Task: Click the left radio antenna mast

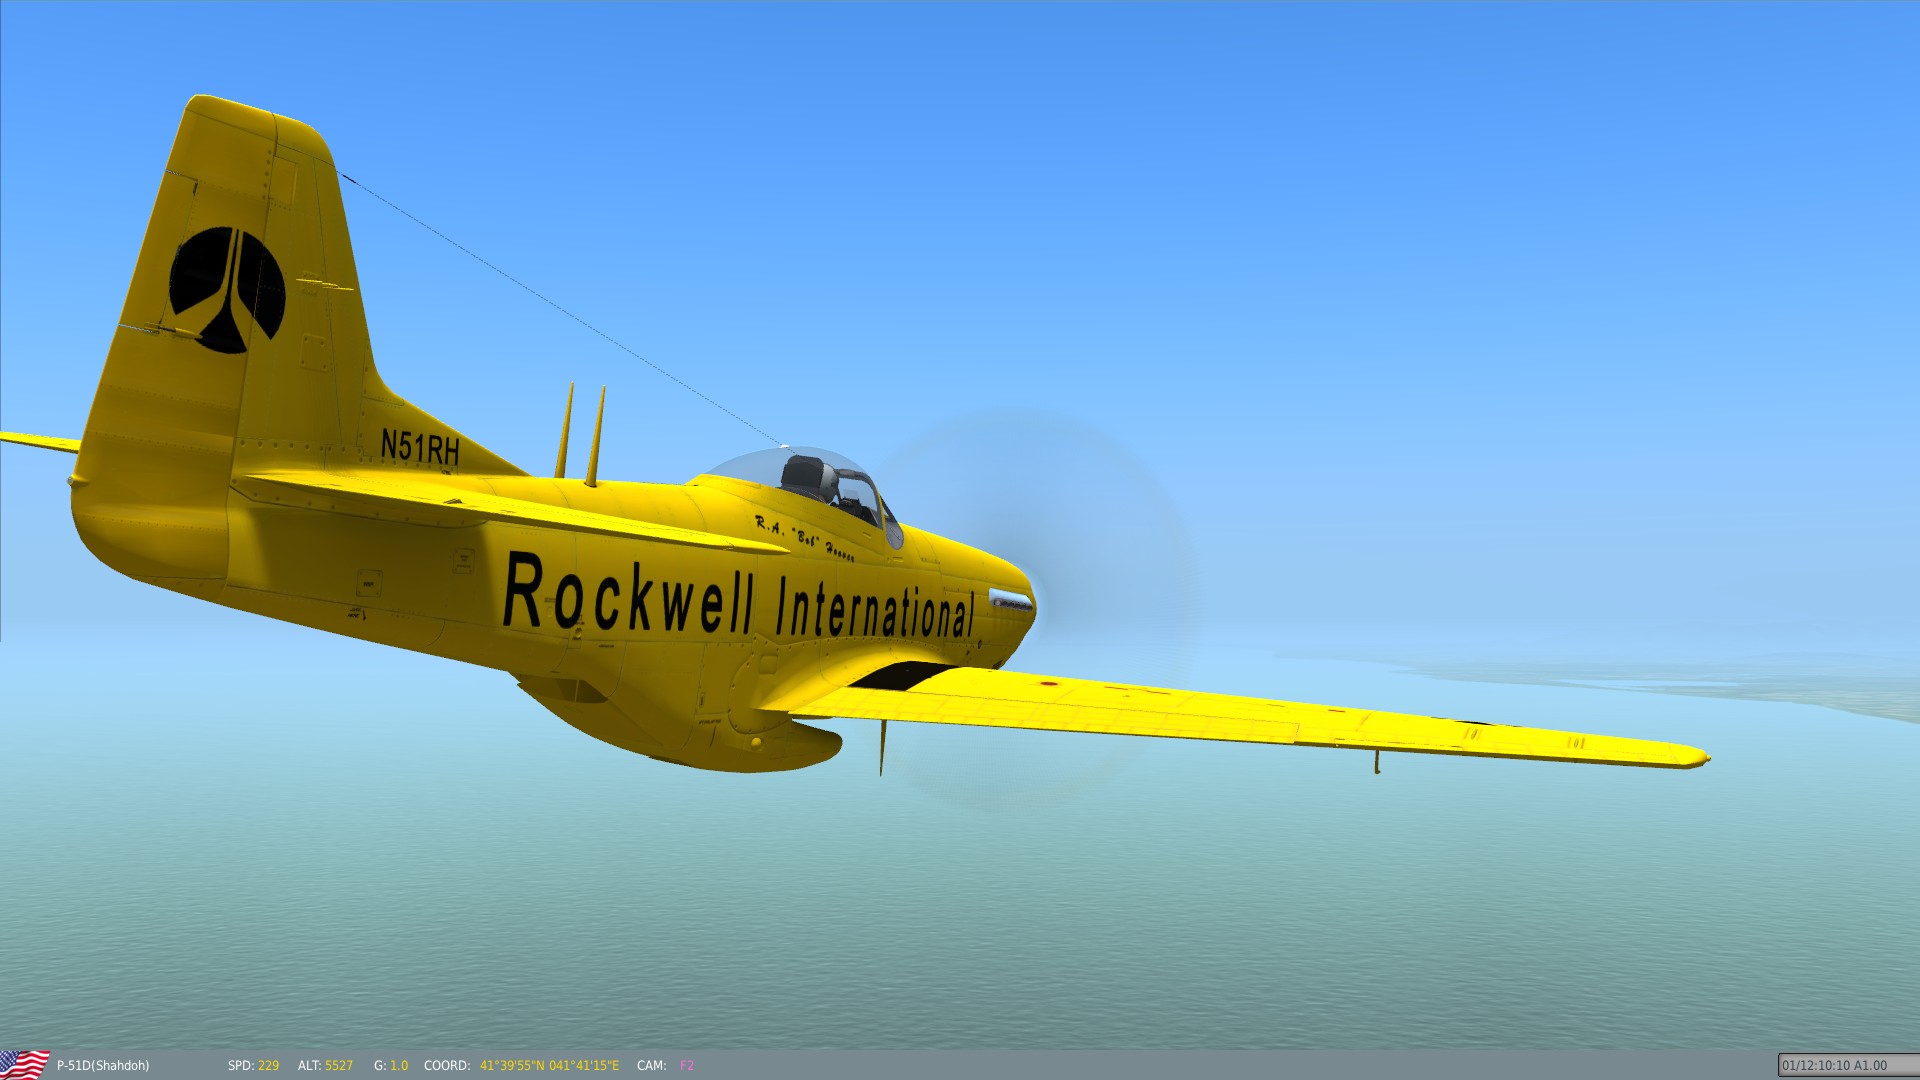Action: click(x=565, y=430)
